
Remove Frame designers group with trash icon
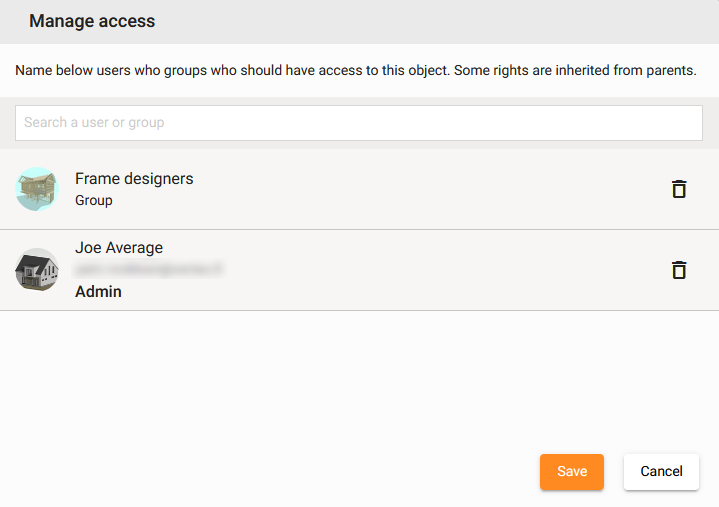679,189
